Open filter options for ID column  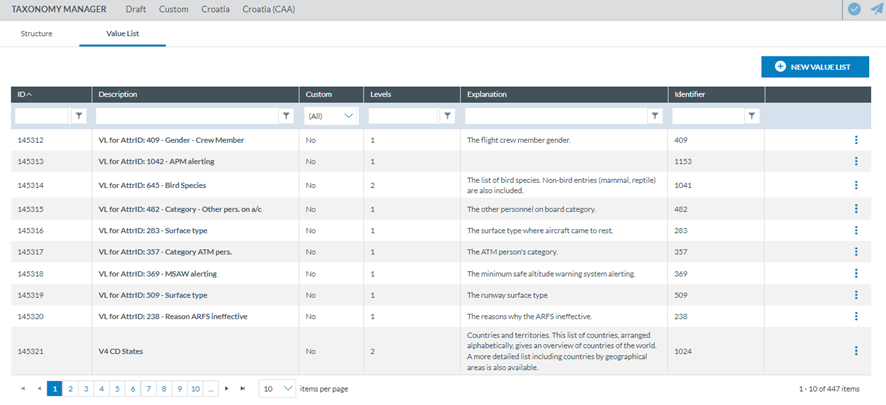pos(79,116)
